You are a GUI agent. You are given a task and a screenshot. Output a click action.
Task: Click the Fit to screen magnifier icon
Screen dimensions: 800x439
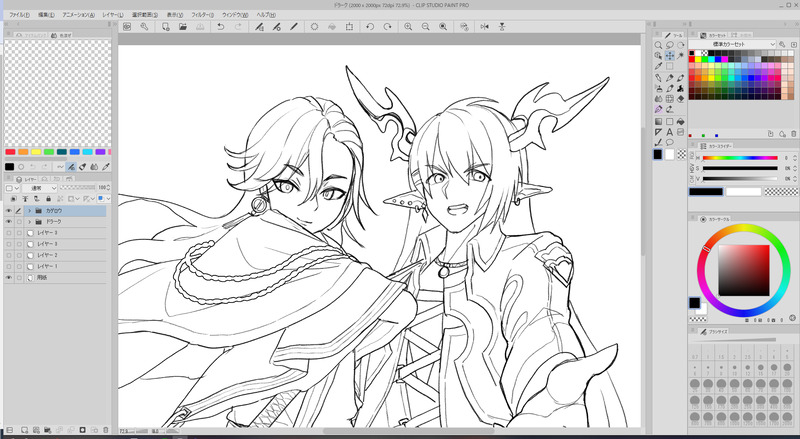(443, 27)
